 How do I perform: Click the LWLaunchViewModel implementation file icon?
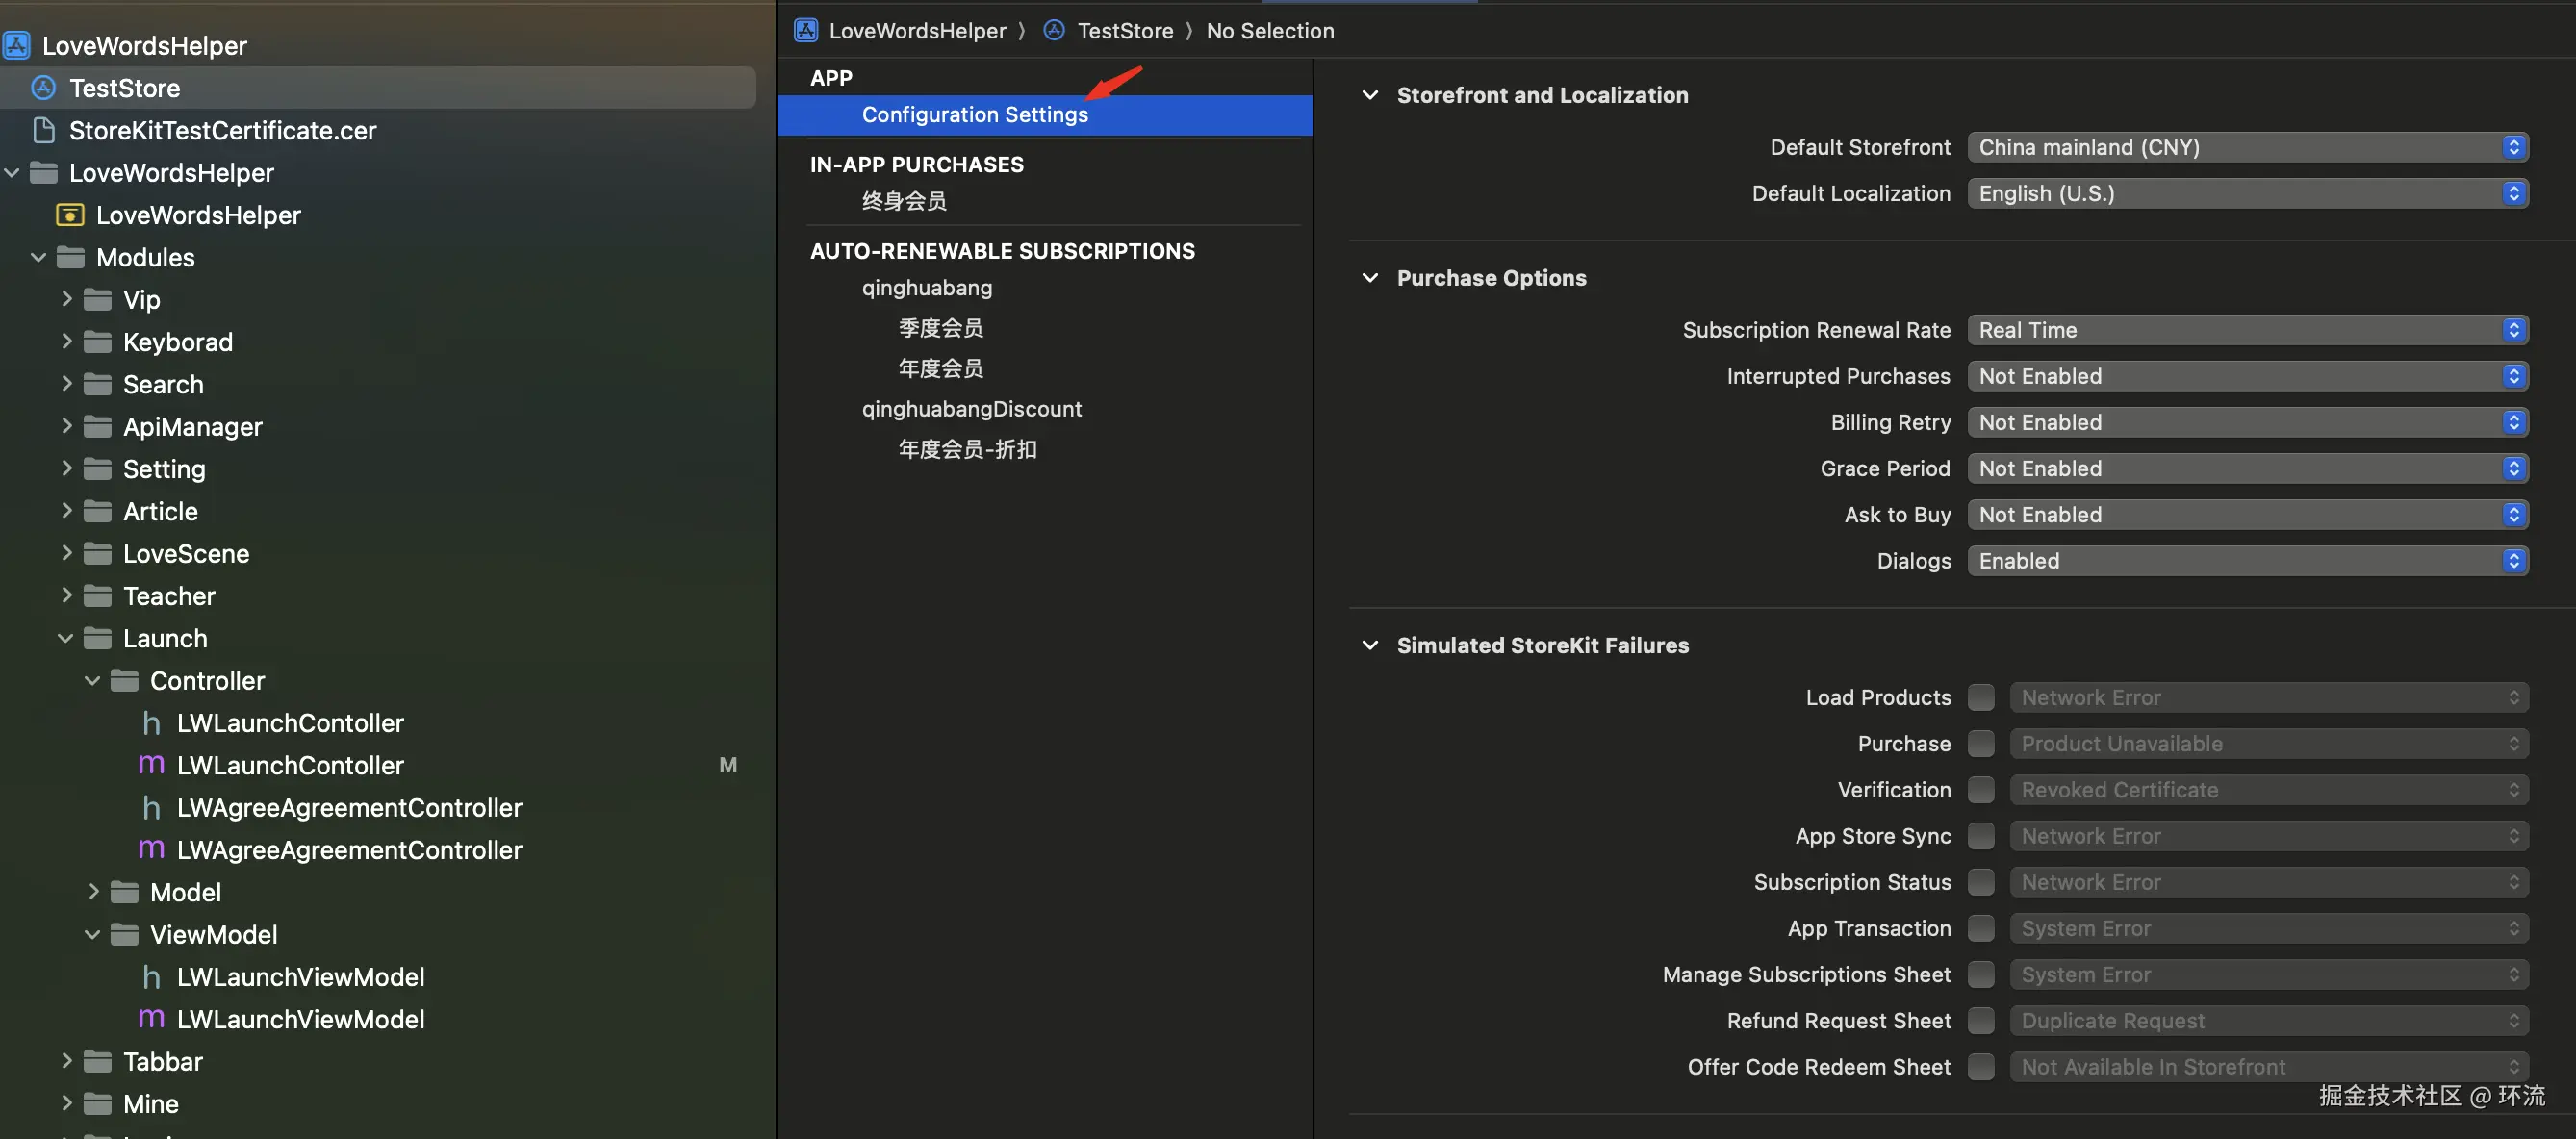click(x=151, y=1019)
